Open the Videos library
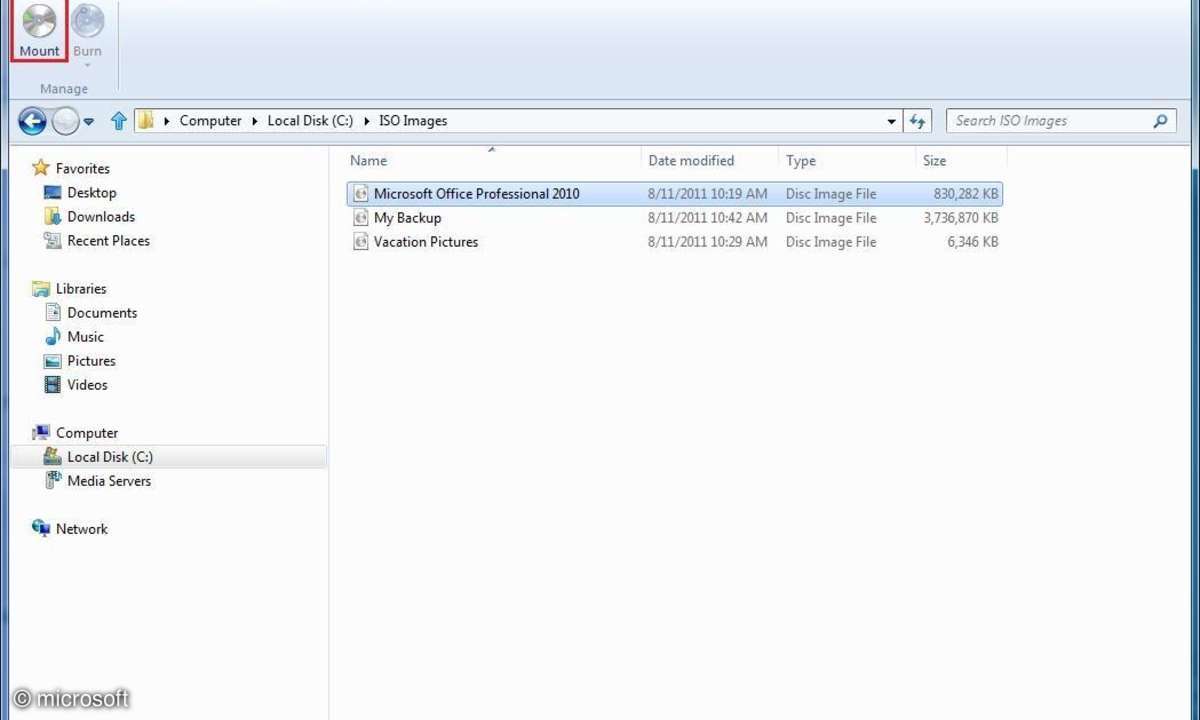Image resolution: width=1200 pixels, height=720 pixels. pyautogui.click(x=87, y=385)
